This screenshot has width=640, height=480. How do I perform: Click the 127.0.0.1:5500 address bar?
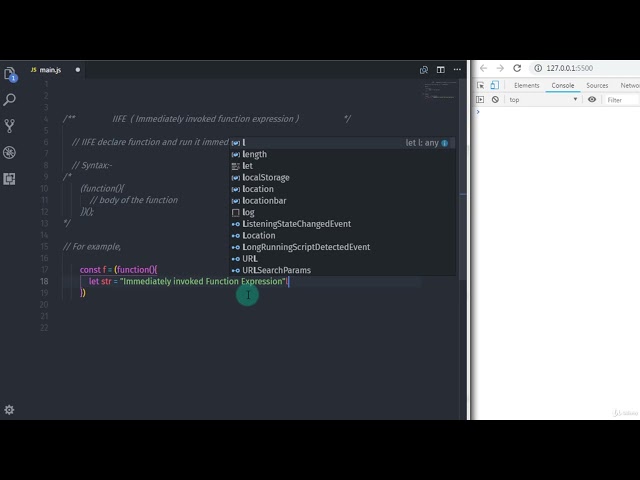pyautogui.click(x=570, y=68)
